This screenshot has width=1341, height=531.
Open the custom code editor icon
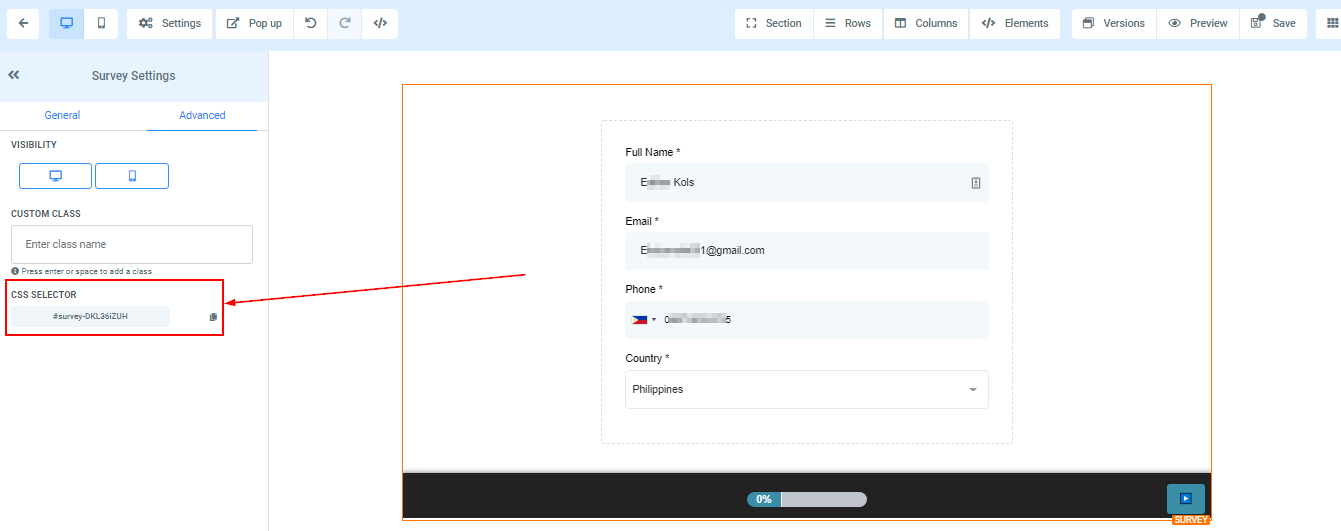380,23
